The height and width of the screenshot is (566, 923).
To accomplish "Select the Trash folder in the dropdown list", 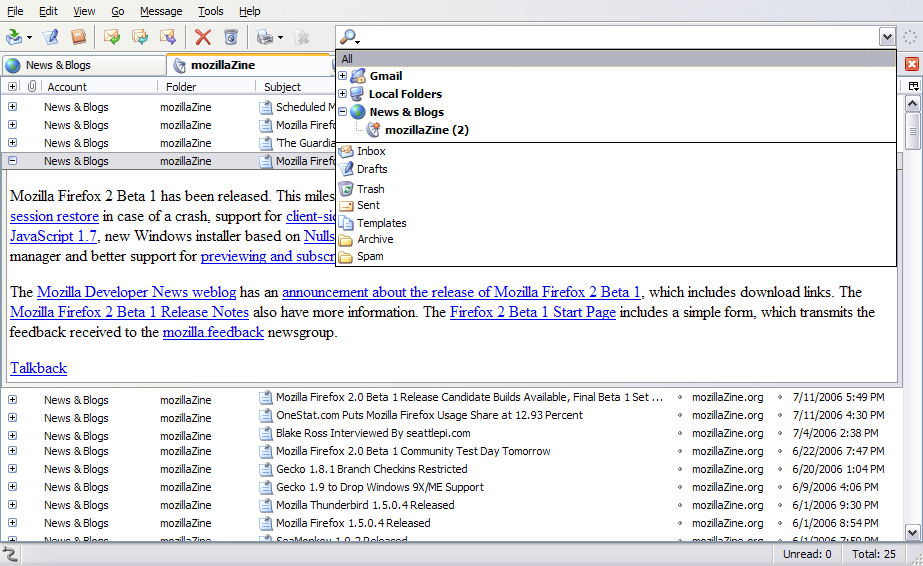I will tap(370, 188).
